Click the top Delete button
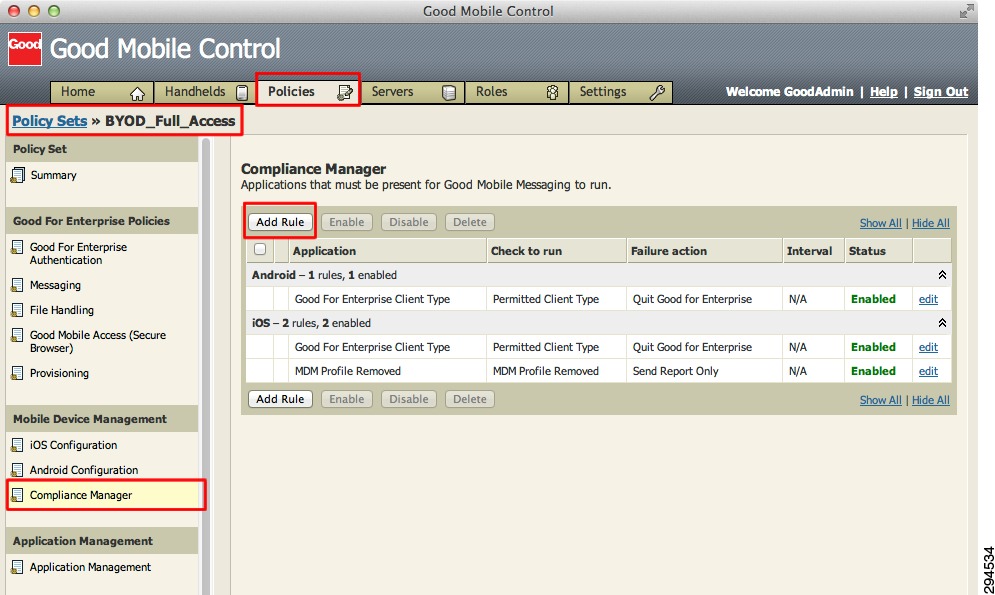The height and width of the screenshot is (595, 995). tap(470, 222)
